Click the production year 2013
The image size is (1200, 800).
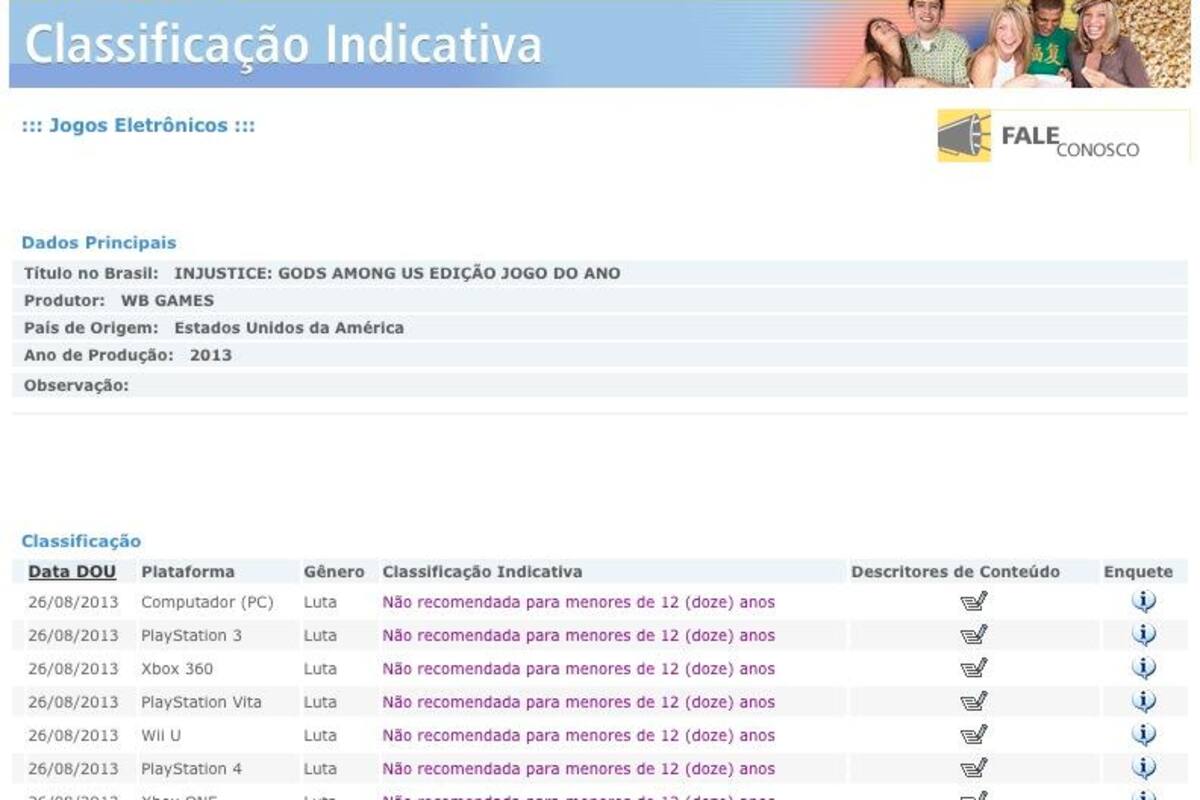[211, 354]
